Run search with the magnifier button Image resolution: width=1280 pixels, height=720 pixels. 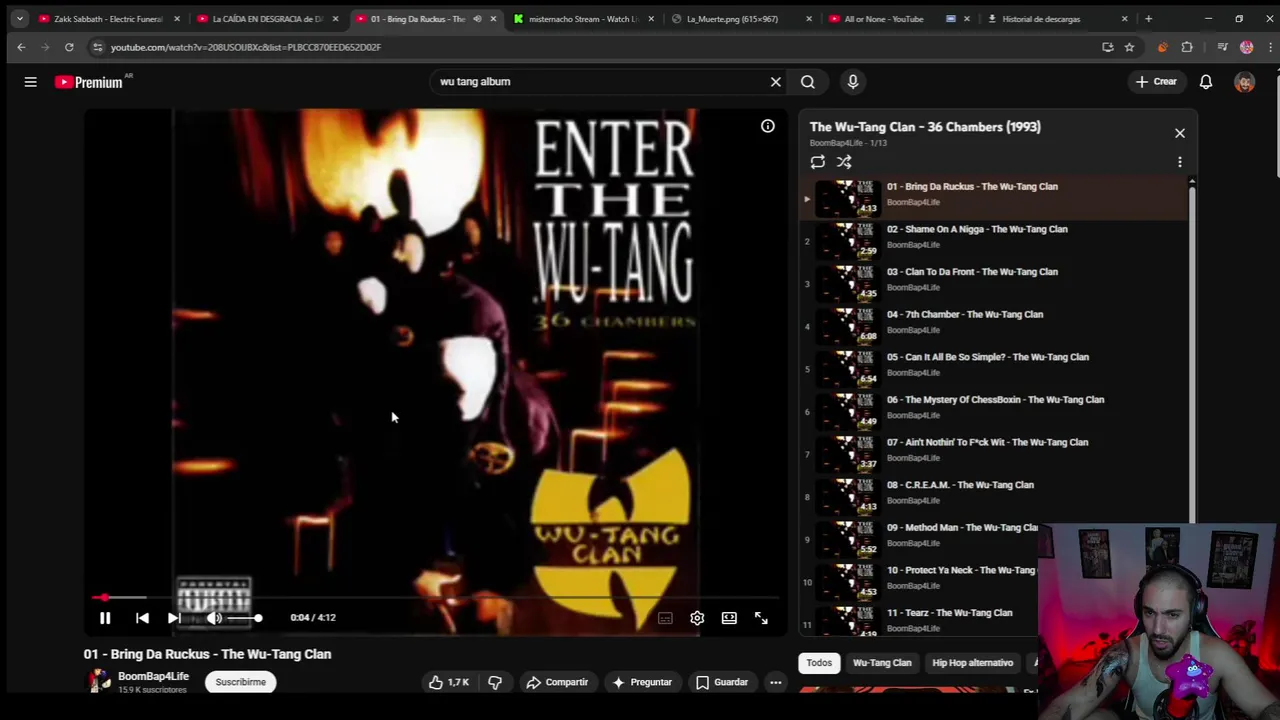(808, 82)
